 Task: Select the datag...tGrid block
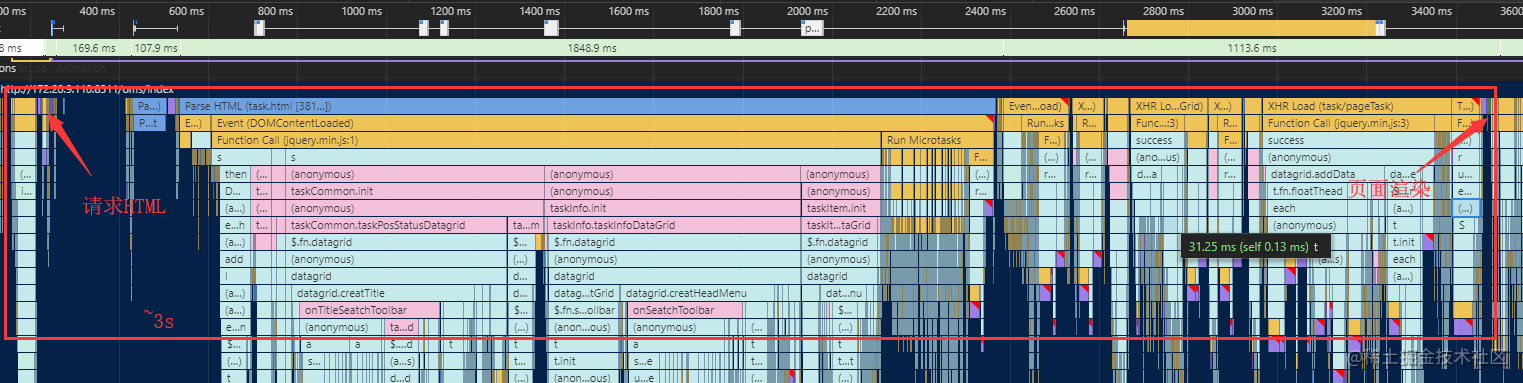pos(584,294)
